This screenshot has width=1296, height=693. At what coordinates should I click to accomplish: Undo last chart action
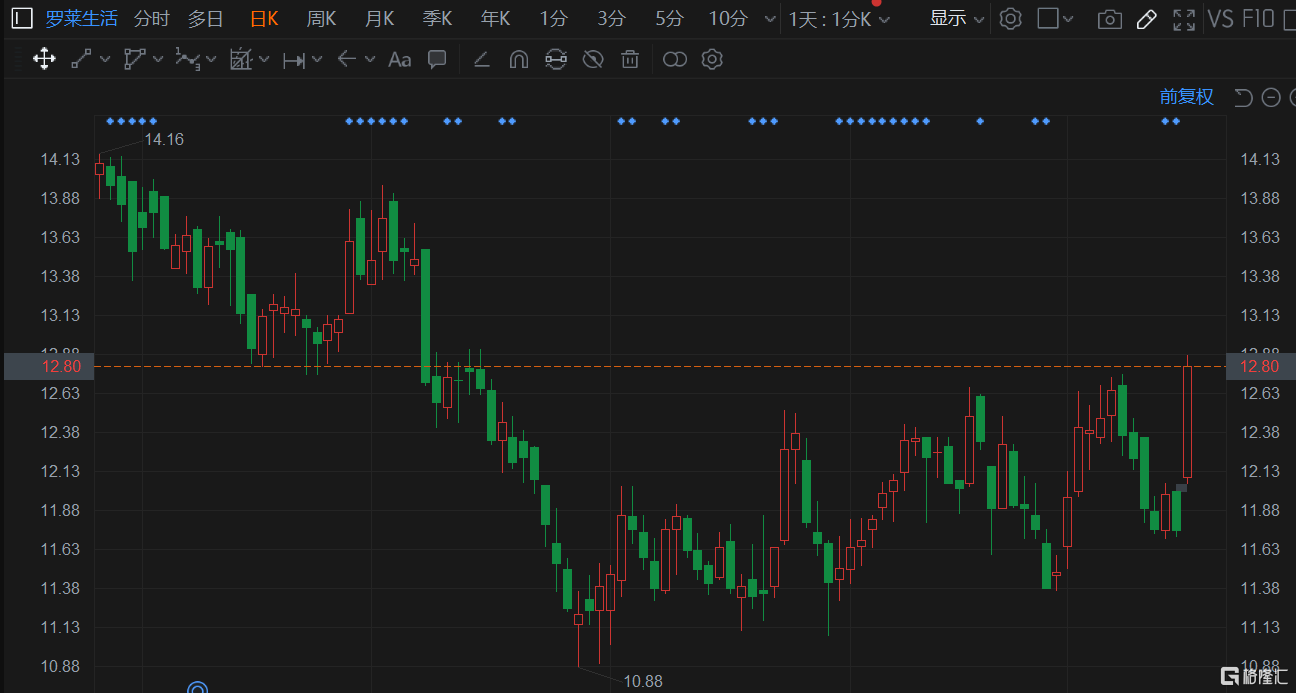pos(1243,97)
